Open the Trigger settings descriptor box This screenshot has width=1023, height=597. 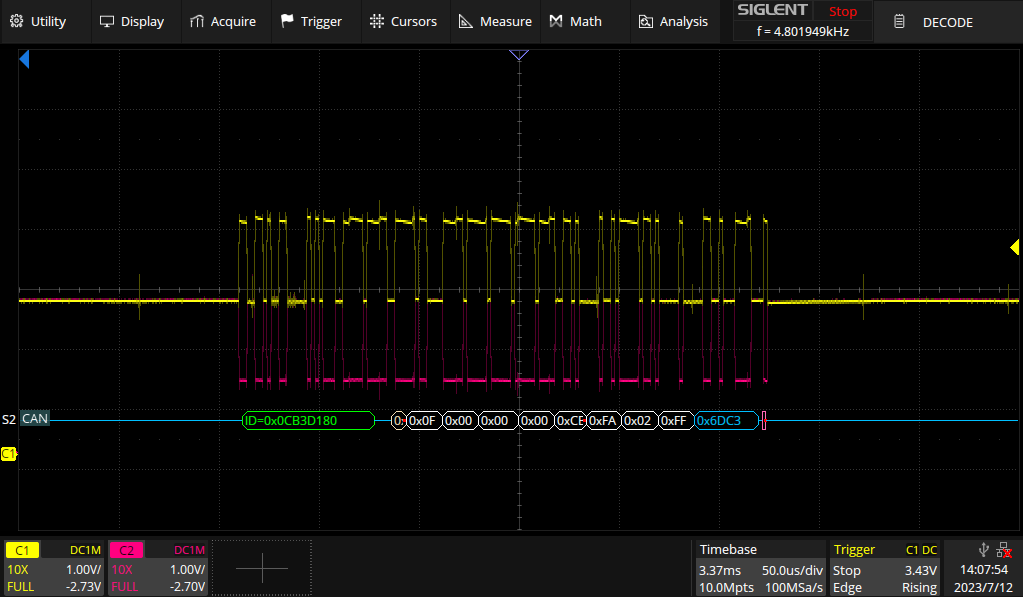880,566
